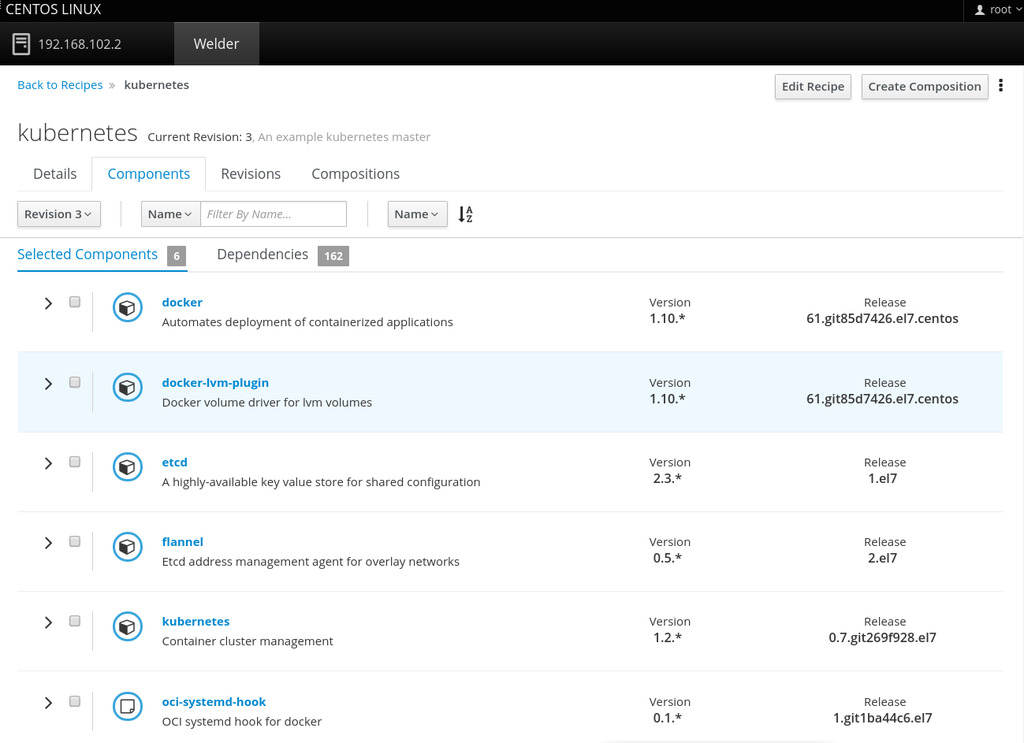Toggle A-Z sort order icon

[465, 214]
